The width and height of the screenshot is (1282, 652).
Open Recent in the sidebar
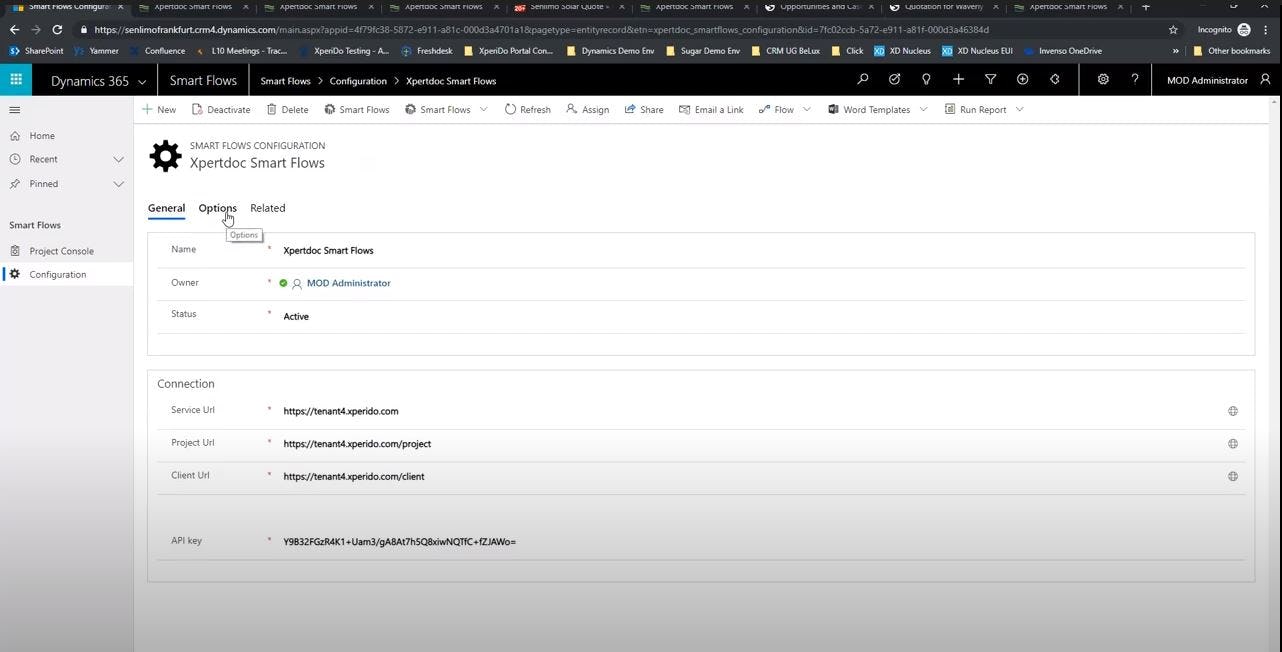pos(43,159)
